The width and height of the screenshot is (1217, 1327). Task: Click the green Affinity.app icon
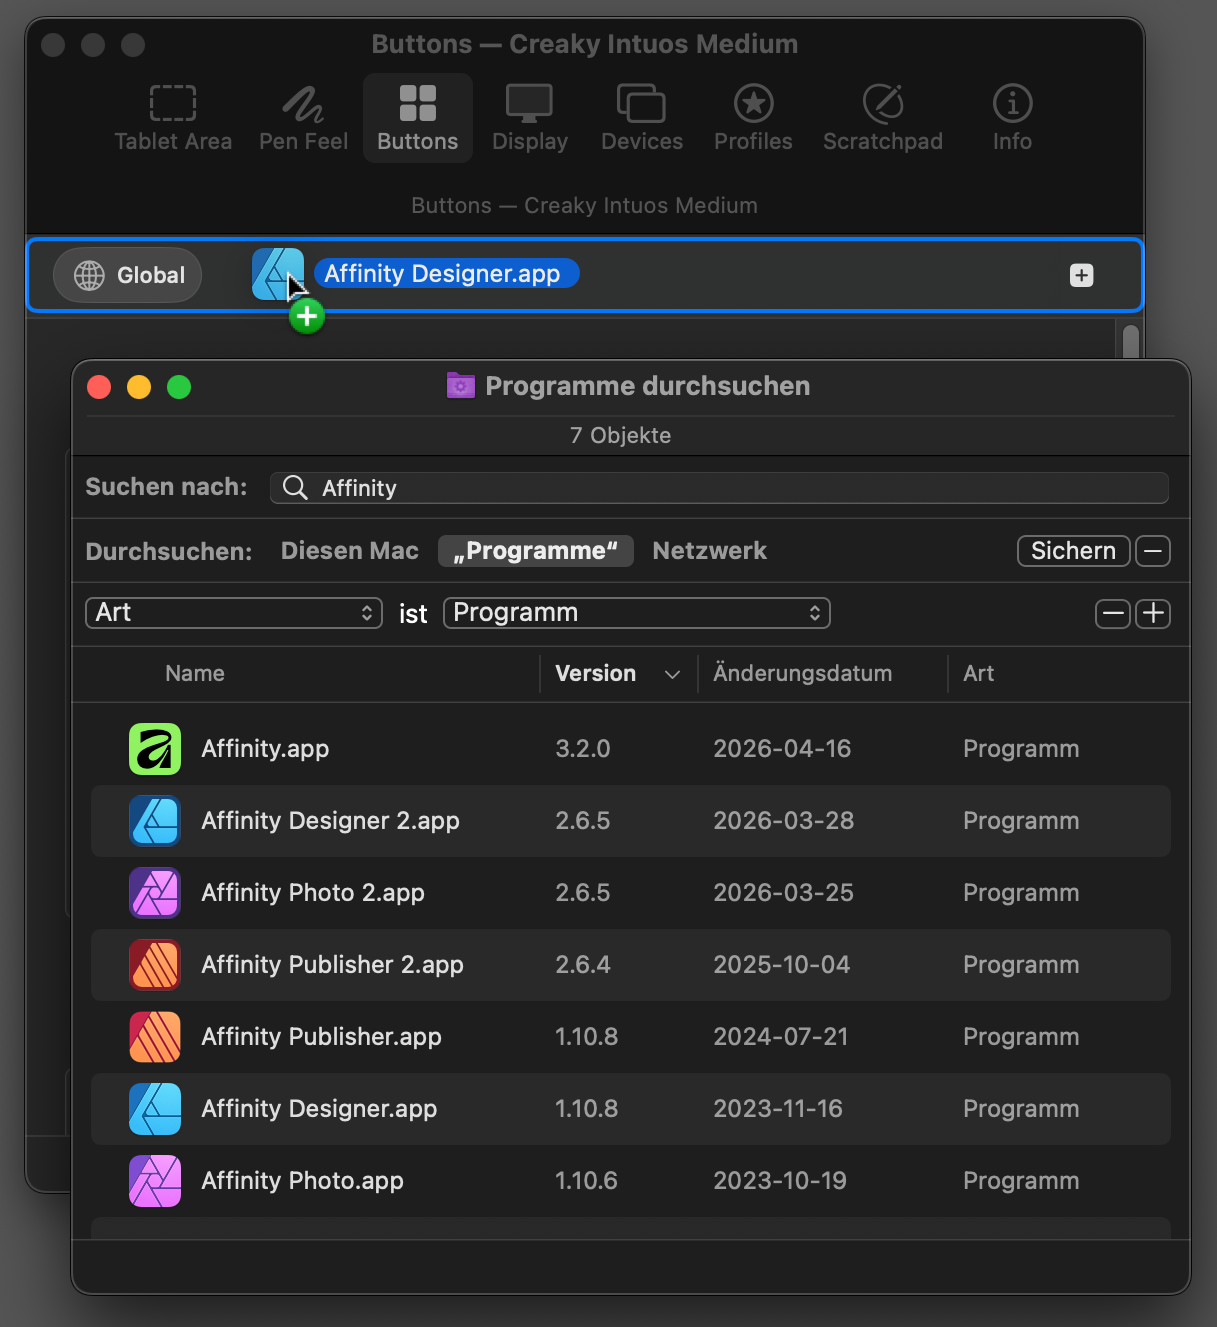click(x=155, y=749)
